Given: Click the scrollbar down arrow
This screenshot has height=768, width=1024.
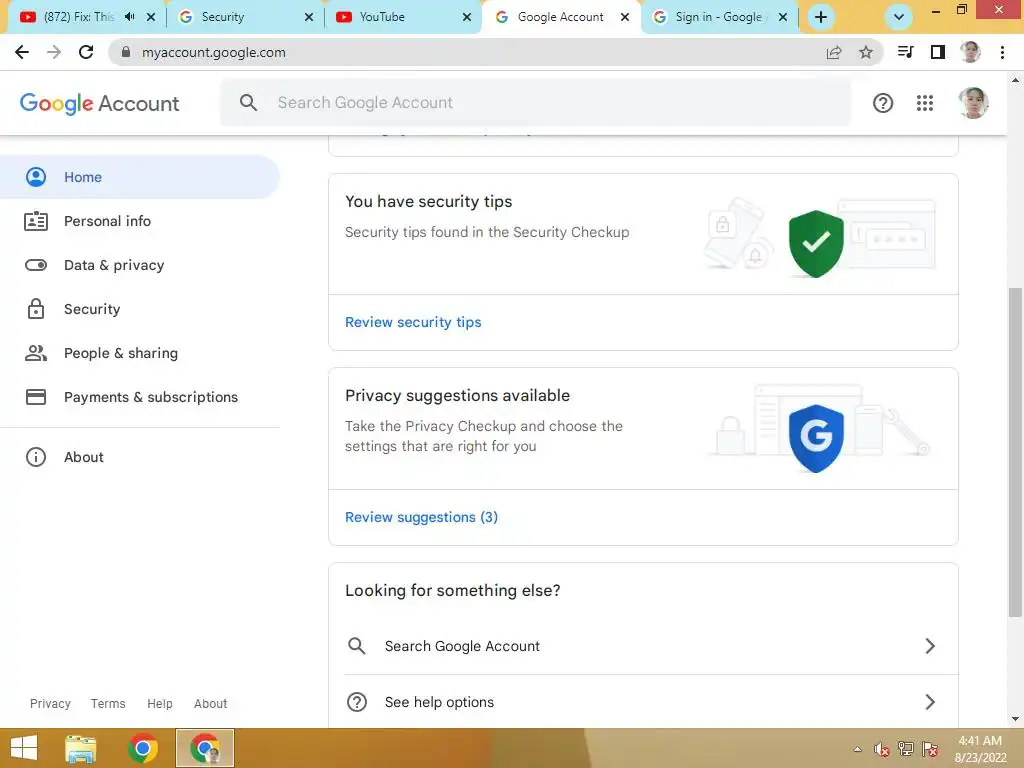Looking at the screenshot, I should (1015, 719).
